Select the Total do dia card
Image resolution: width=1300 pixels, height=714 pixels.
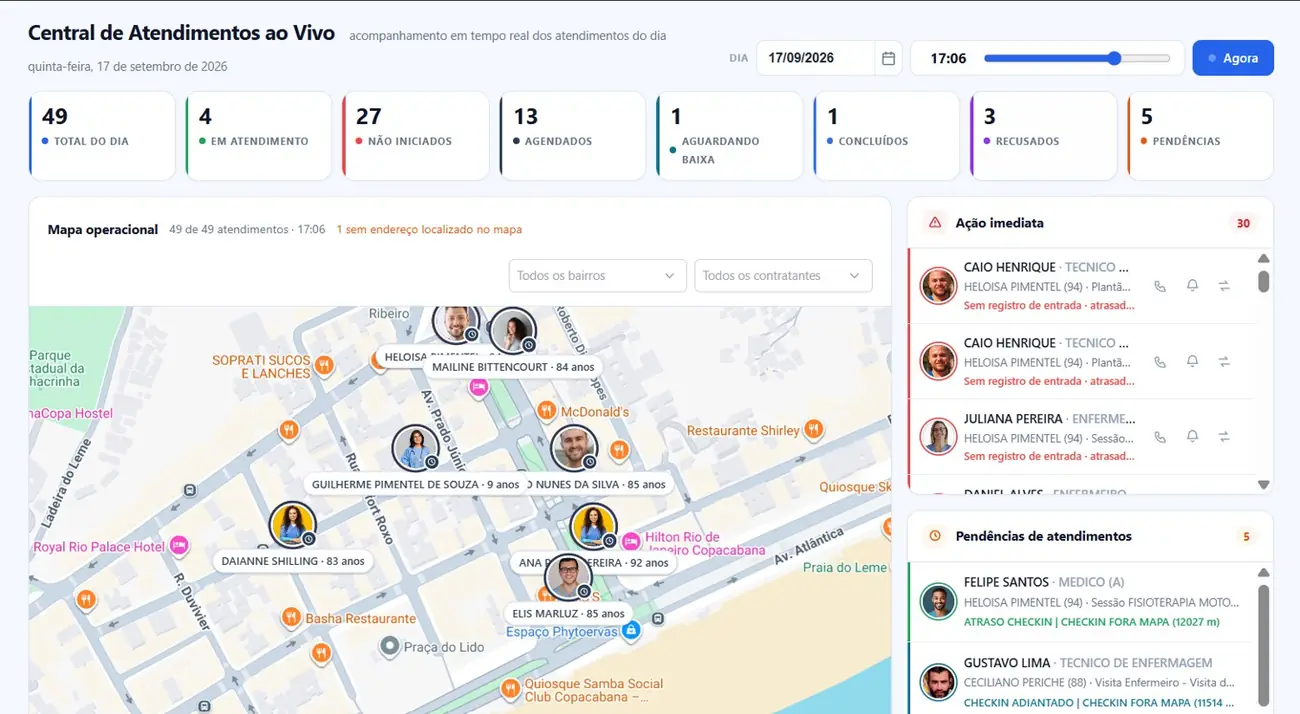click(x=102, y=136)
